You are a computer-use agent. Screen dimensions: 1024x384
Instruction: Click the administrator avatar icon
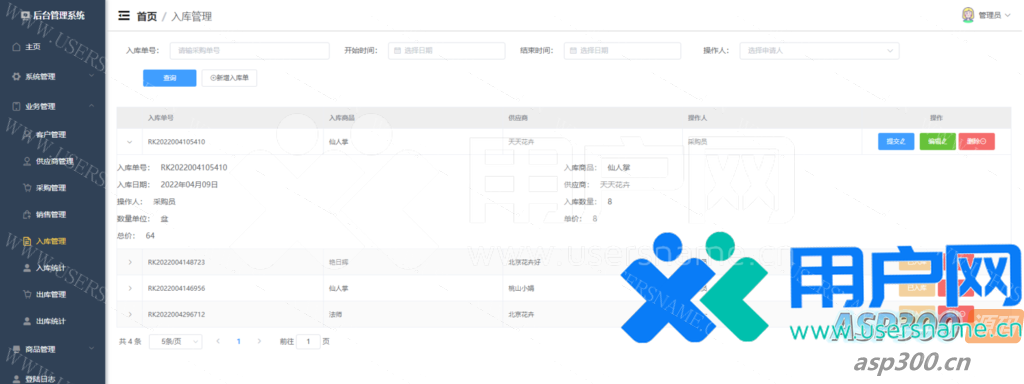968,15
